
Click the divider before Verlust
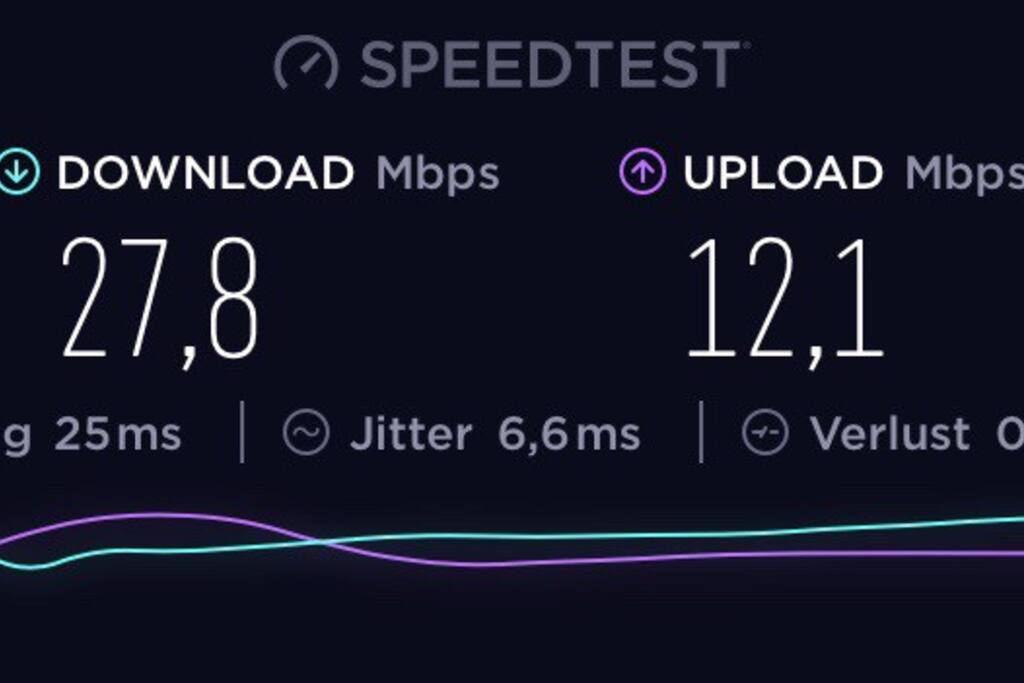click(701, 432)
